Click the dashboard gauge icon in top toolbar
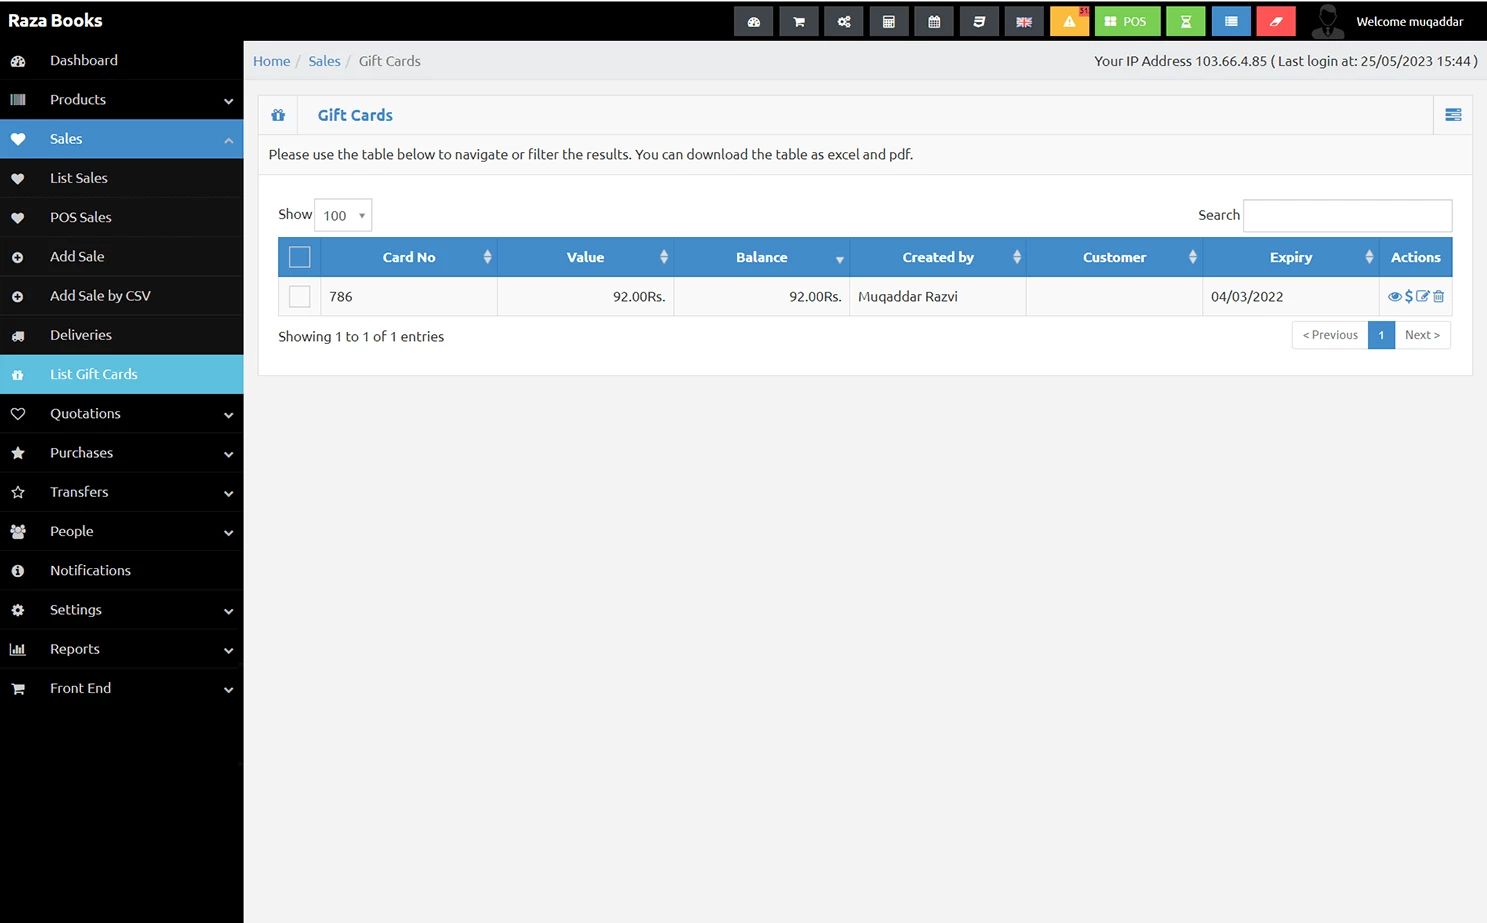1487x923 pixels. 753,21
